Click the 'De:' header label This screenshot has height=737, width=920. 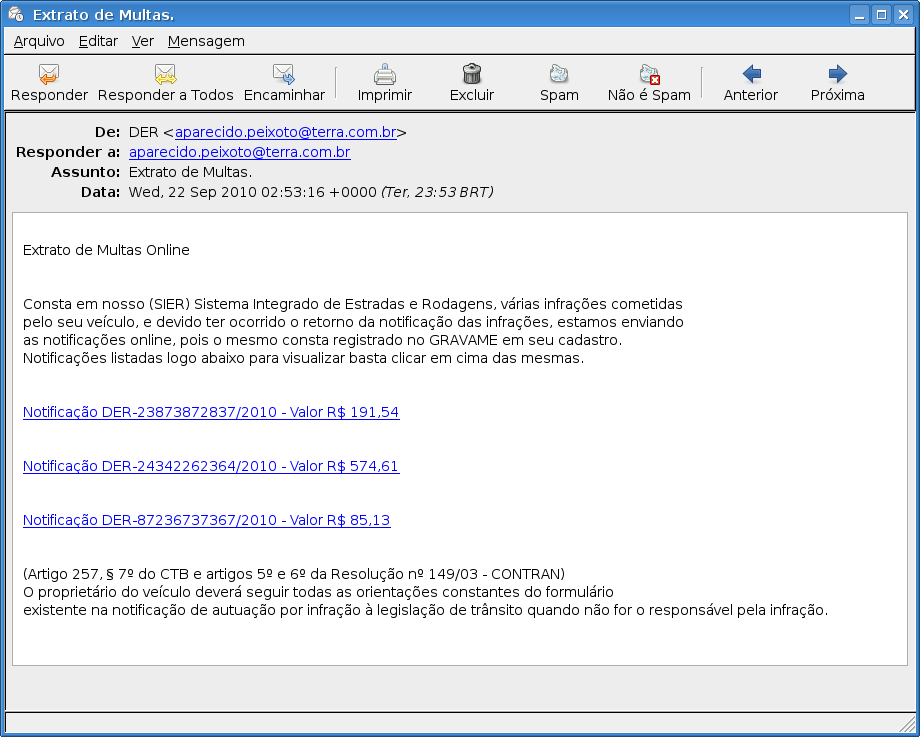point(107,133)
